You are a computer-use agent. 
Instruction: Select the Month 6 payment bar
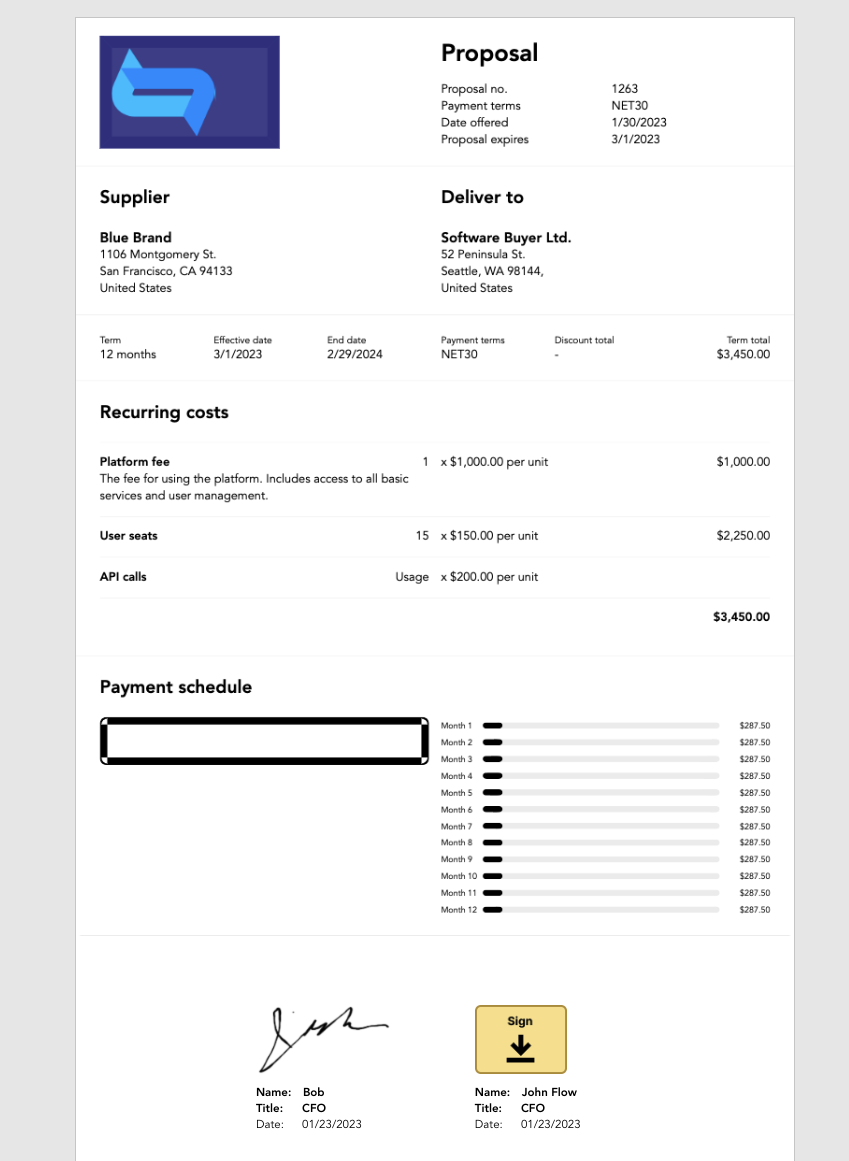tap(600, 809)
